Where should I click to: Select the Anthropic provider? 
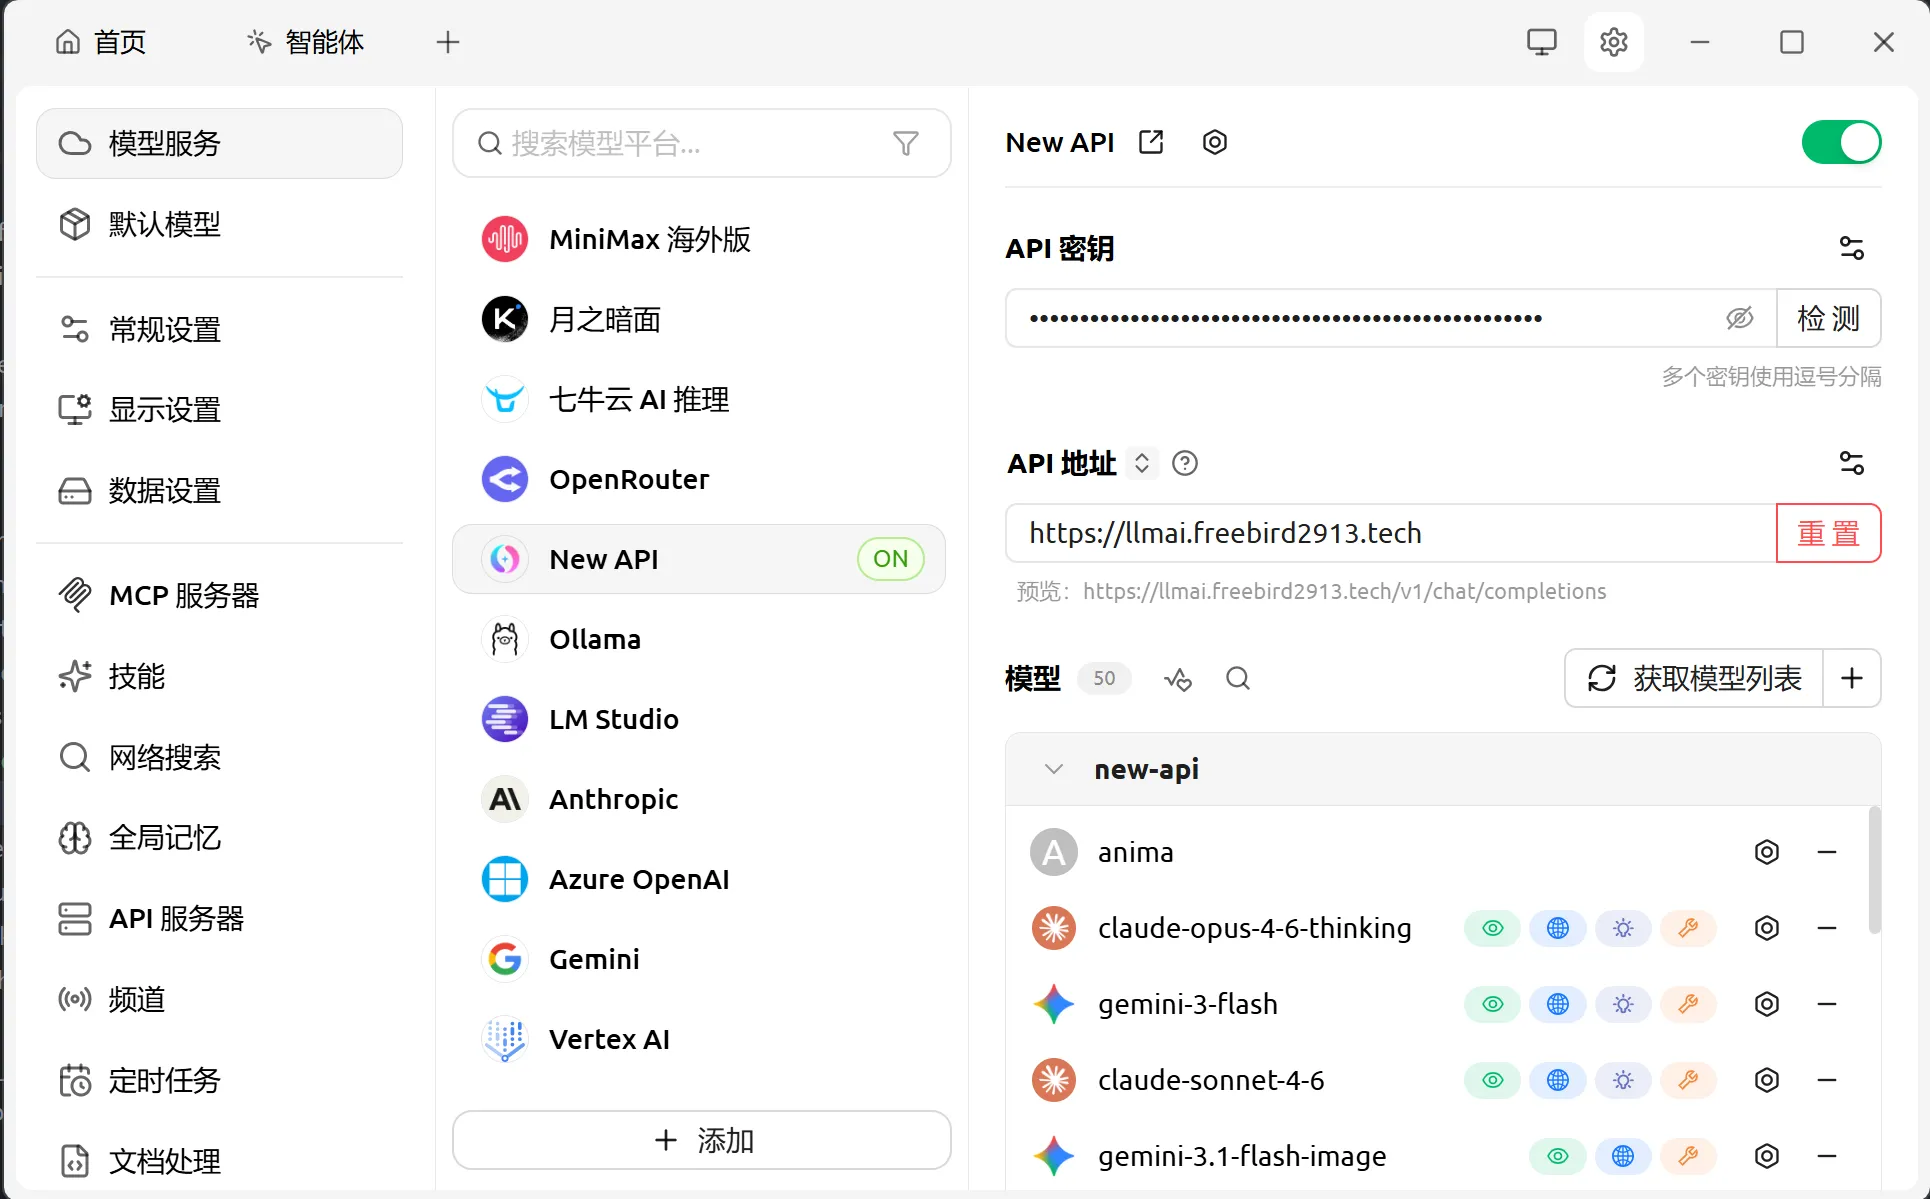(x=699, y=799)
